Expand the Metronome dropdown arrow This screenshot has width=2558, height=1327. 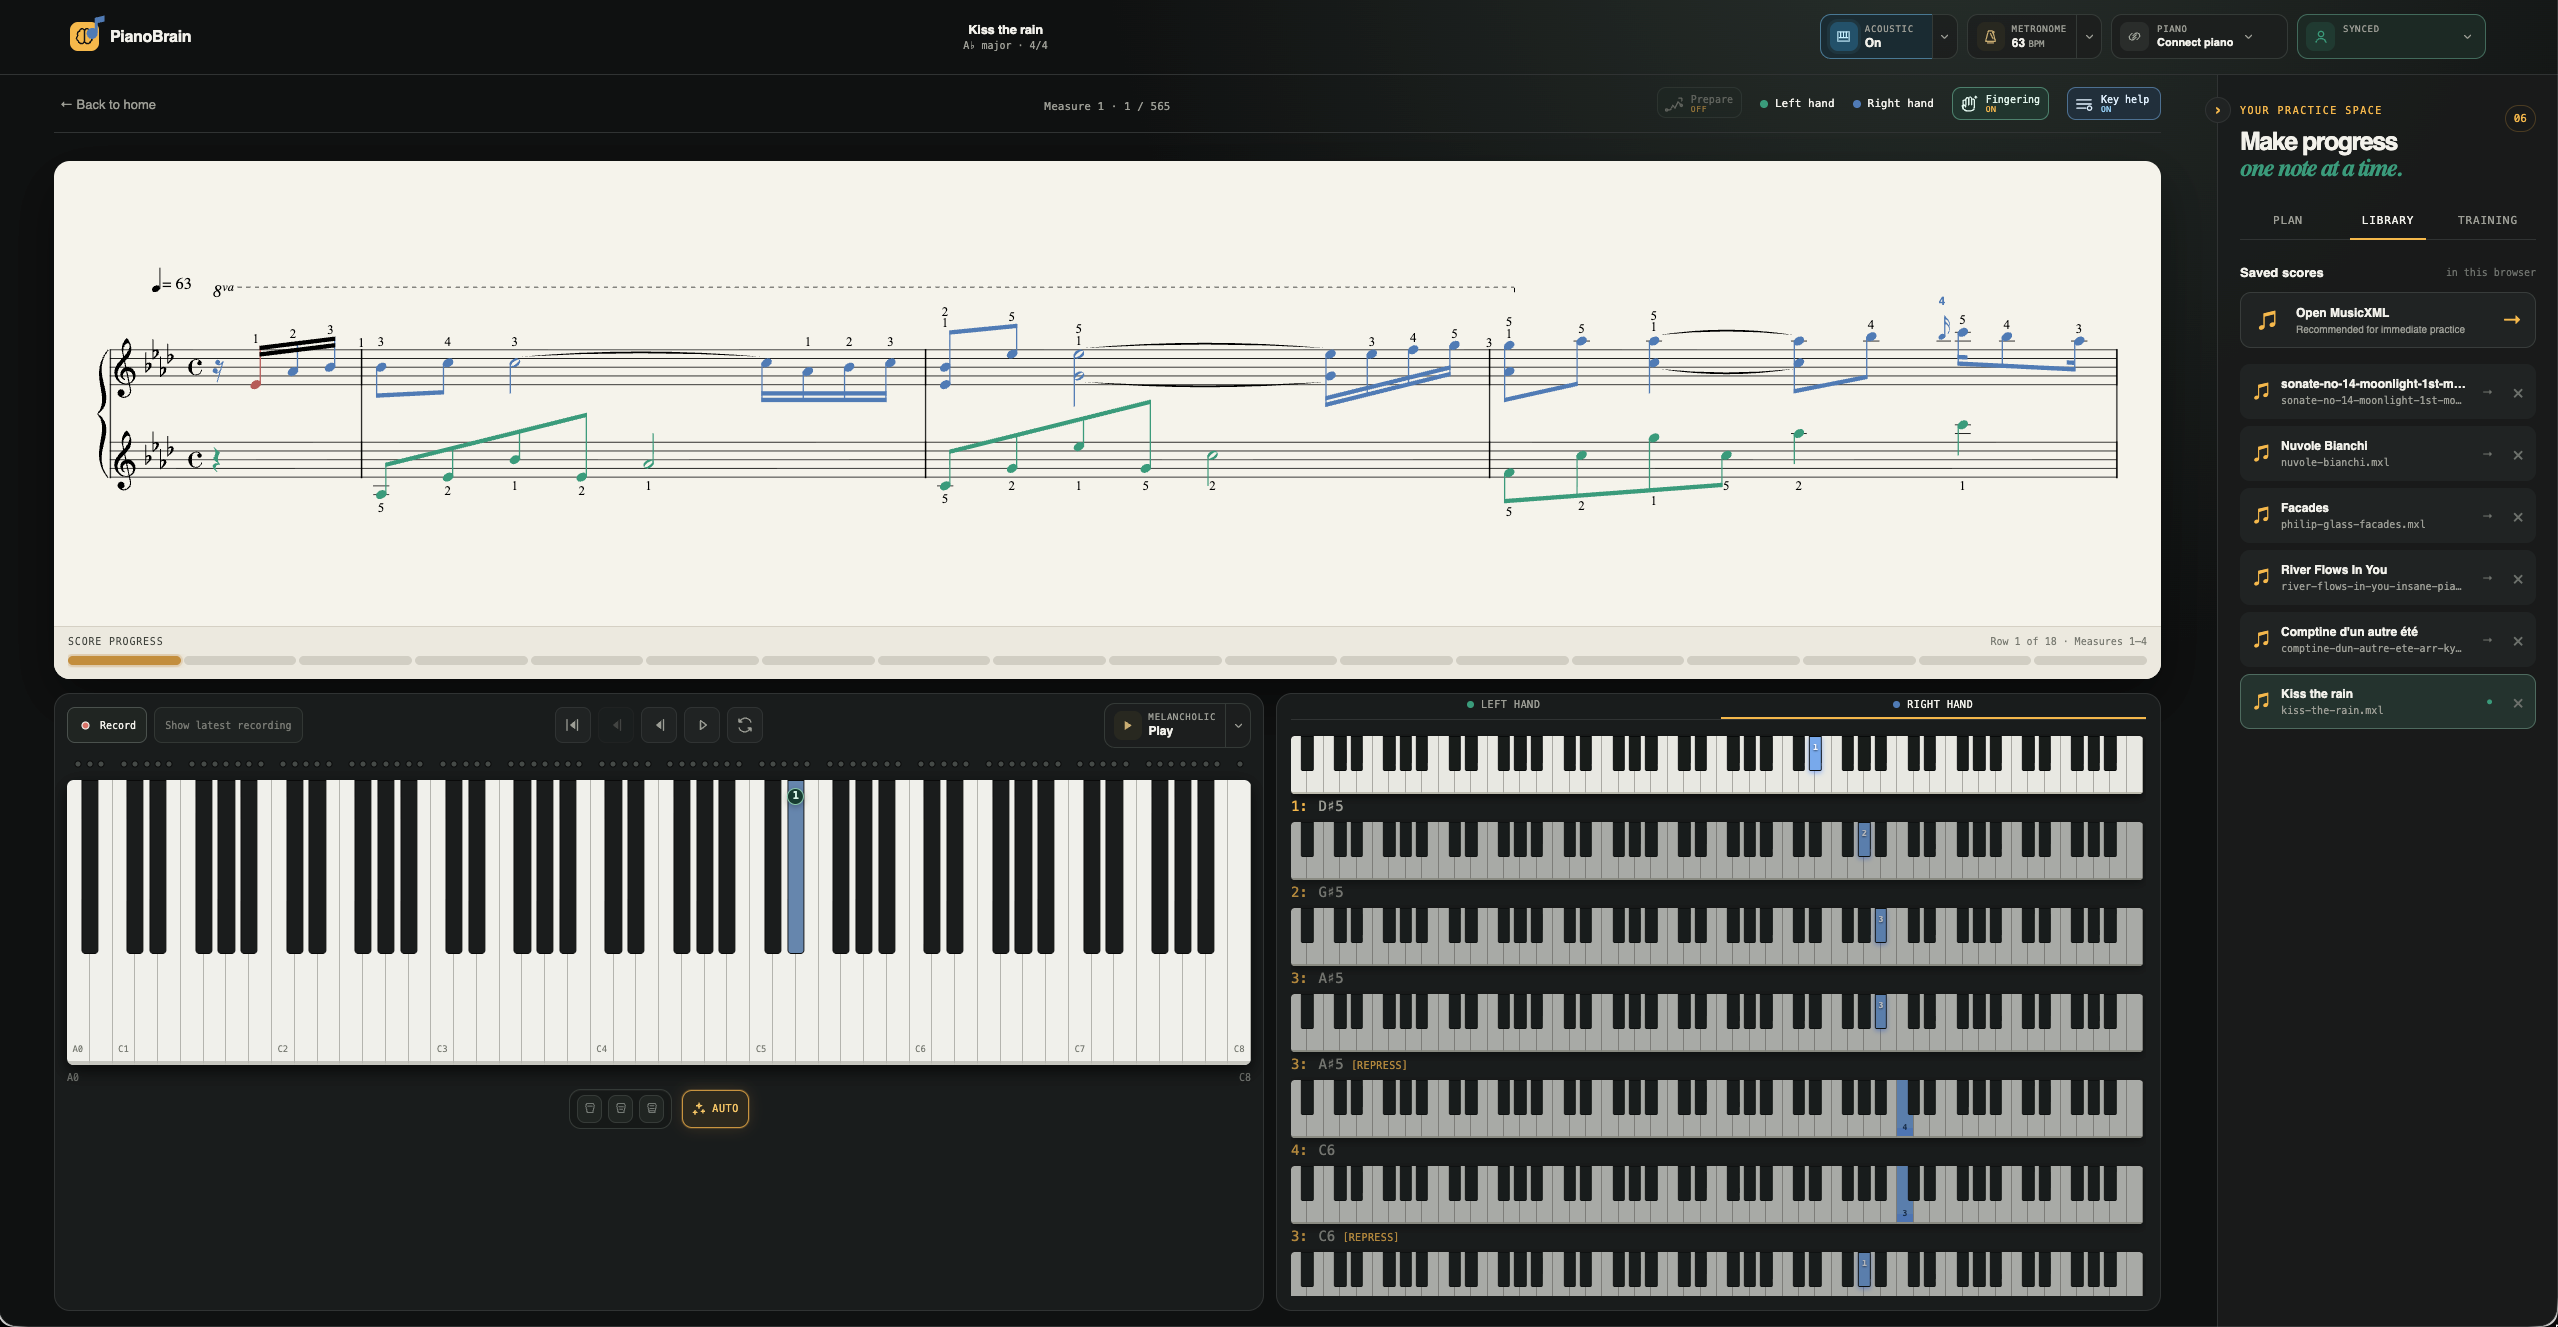click(2088, 37)
